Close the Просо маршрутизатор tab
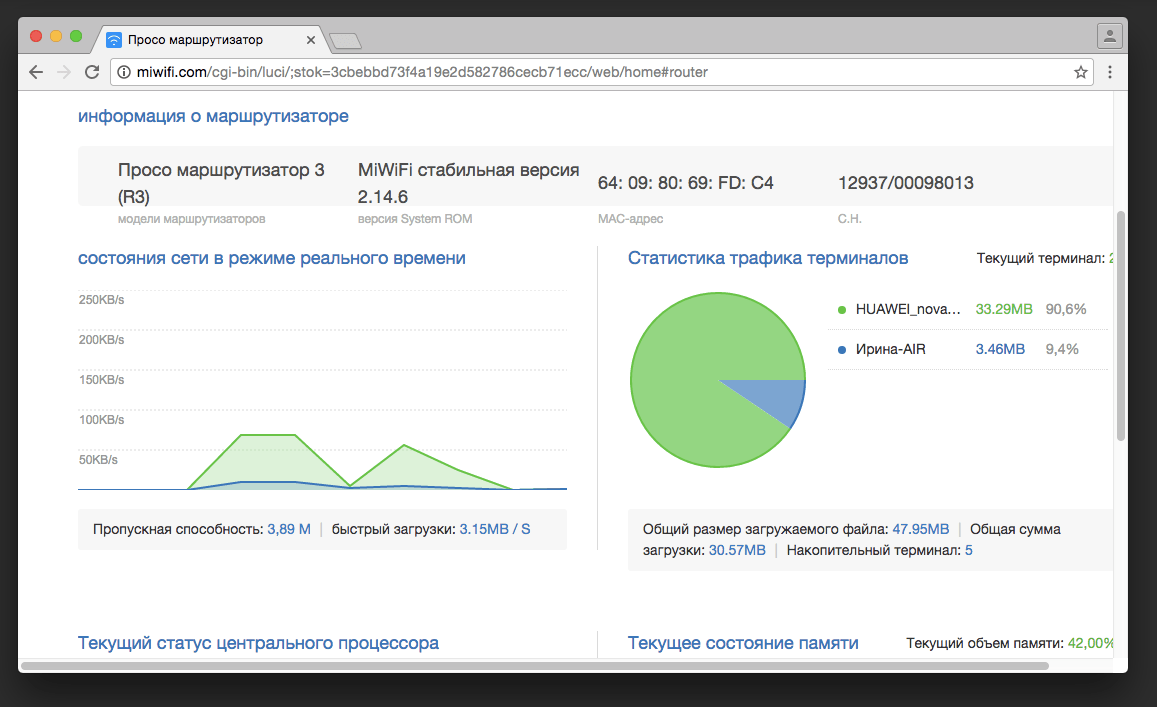The height and width of the screenshot is (707, 1157). tap(311, 40)
